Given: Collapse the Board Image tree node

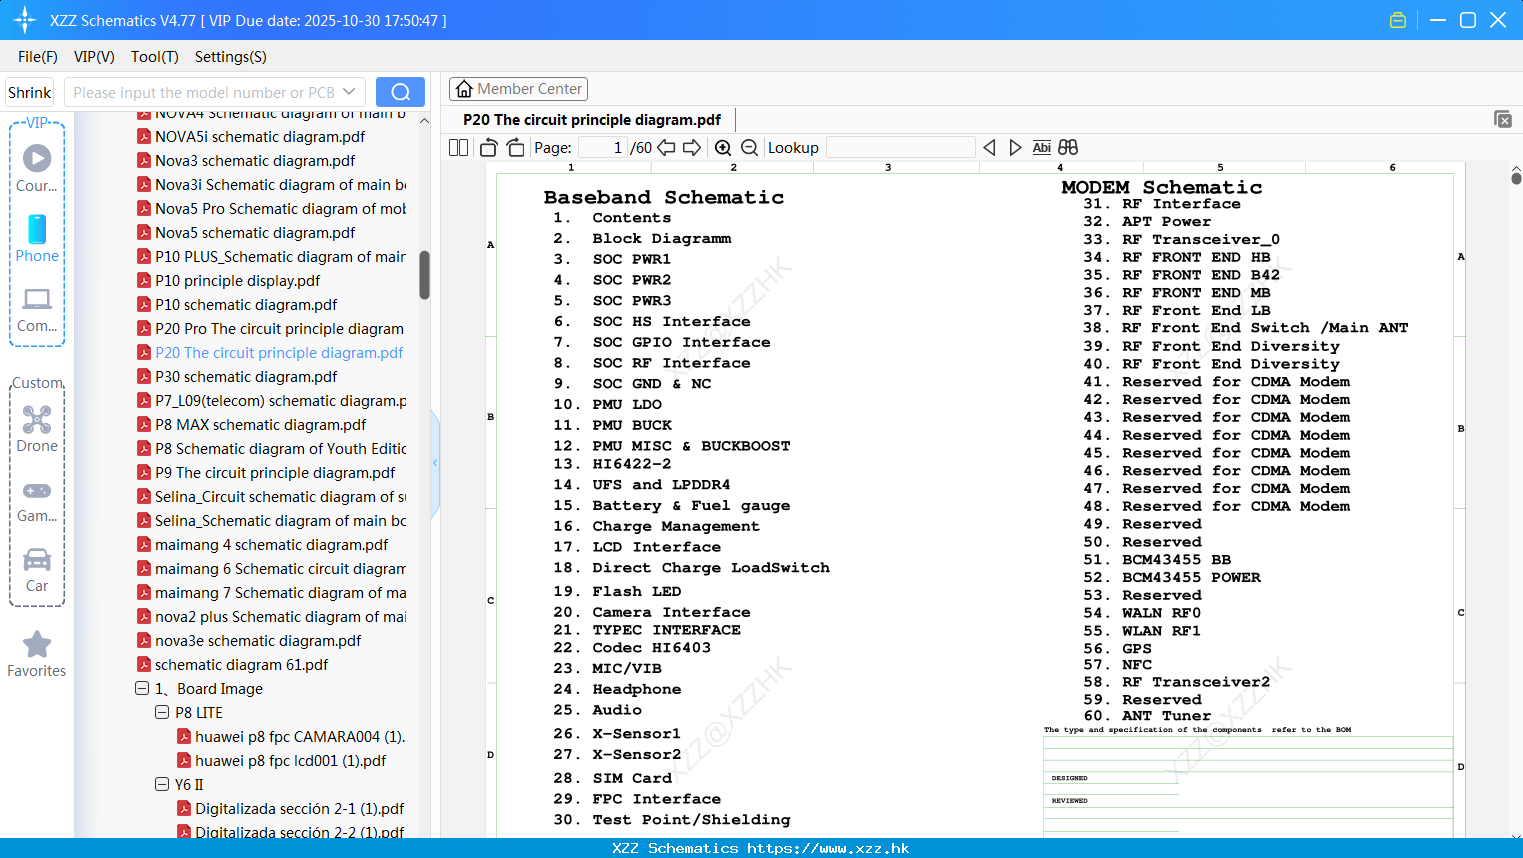Looking at the screenshot, I should (x=142, y=688).
